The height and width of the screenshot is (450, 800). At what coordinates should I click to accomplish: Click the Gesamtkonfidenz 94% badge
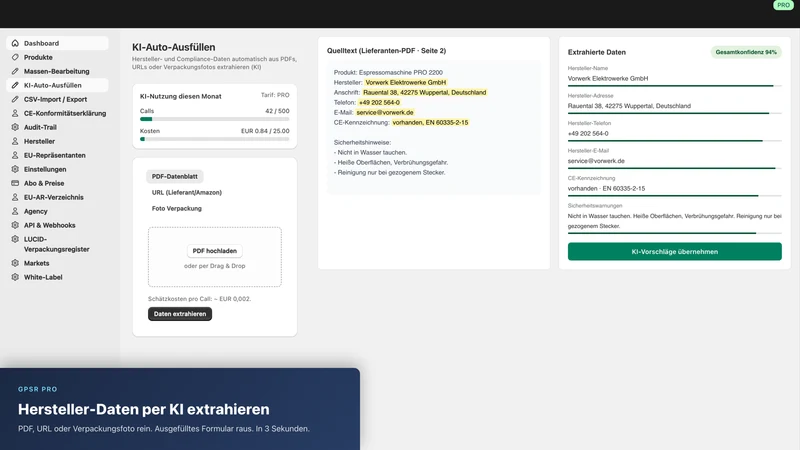coord(746,52)
